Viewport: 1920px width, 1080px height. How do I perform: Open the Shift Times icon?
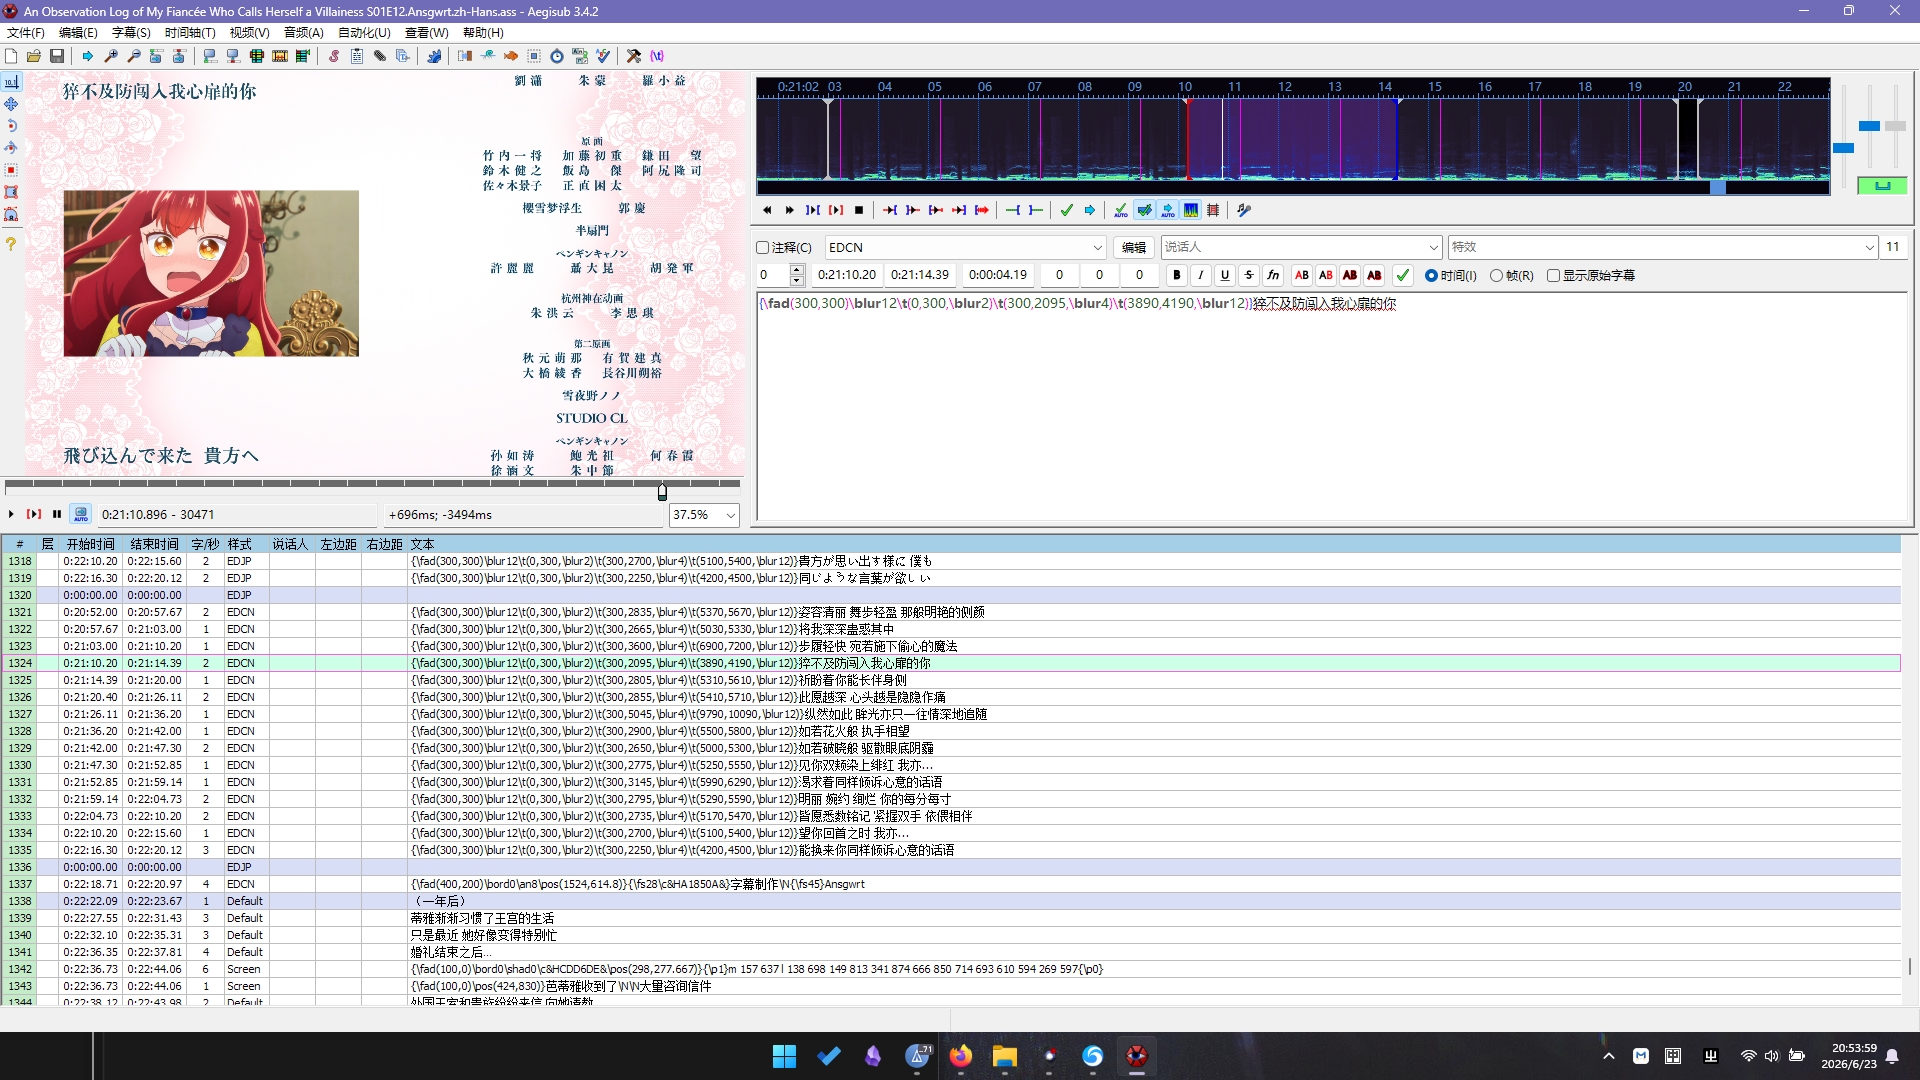pyautogui.click(x=465, y=56)
